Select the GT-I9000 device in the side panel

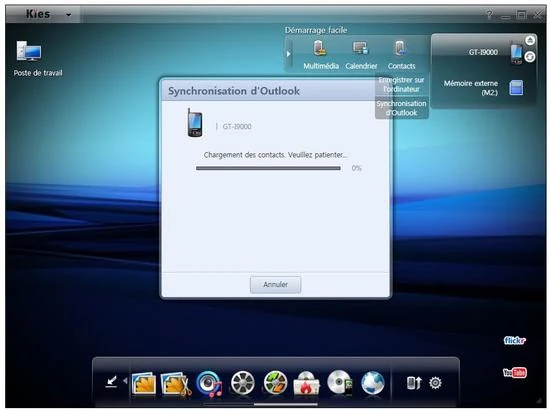pyautogui.click(x=483, y=52)
